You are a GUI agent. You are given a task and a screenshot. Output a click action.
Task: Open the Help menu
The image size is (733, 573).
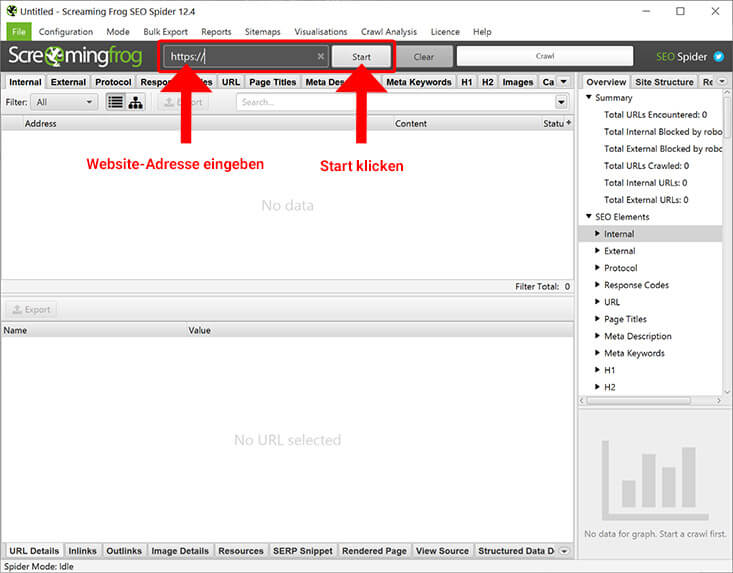(482, 32)
